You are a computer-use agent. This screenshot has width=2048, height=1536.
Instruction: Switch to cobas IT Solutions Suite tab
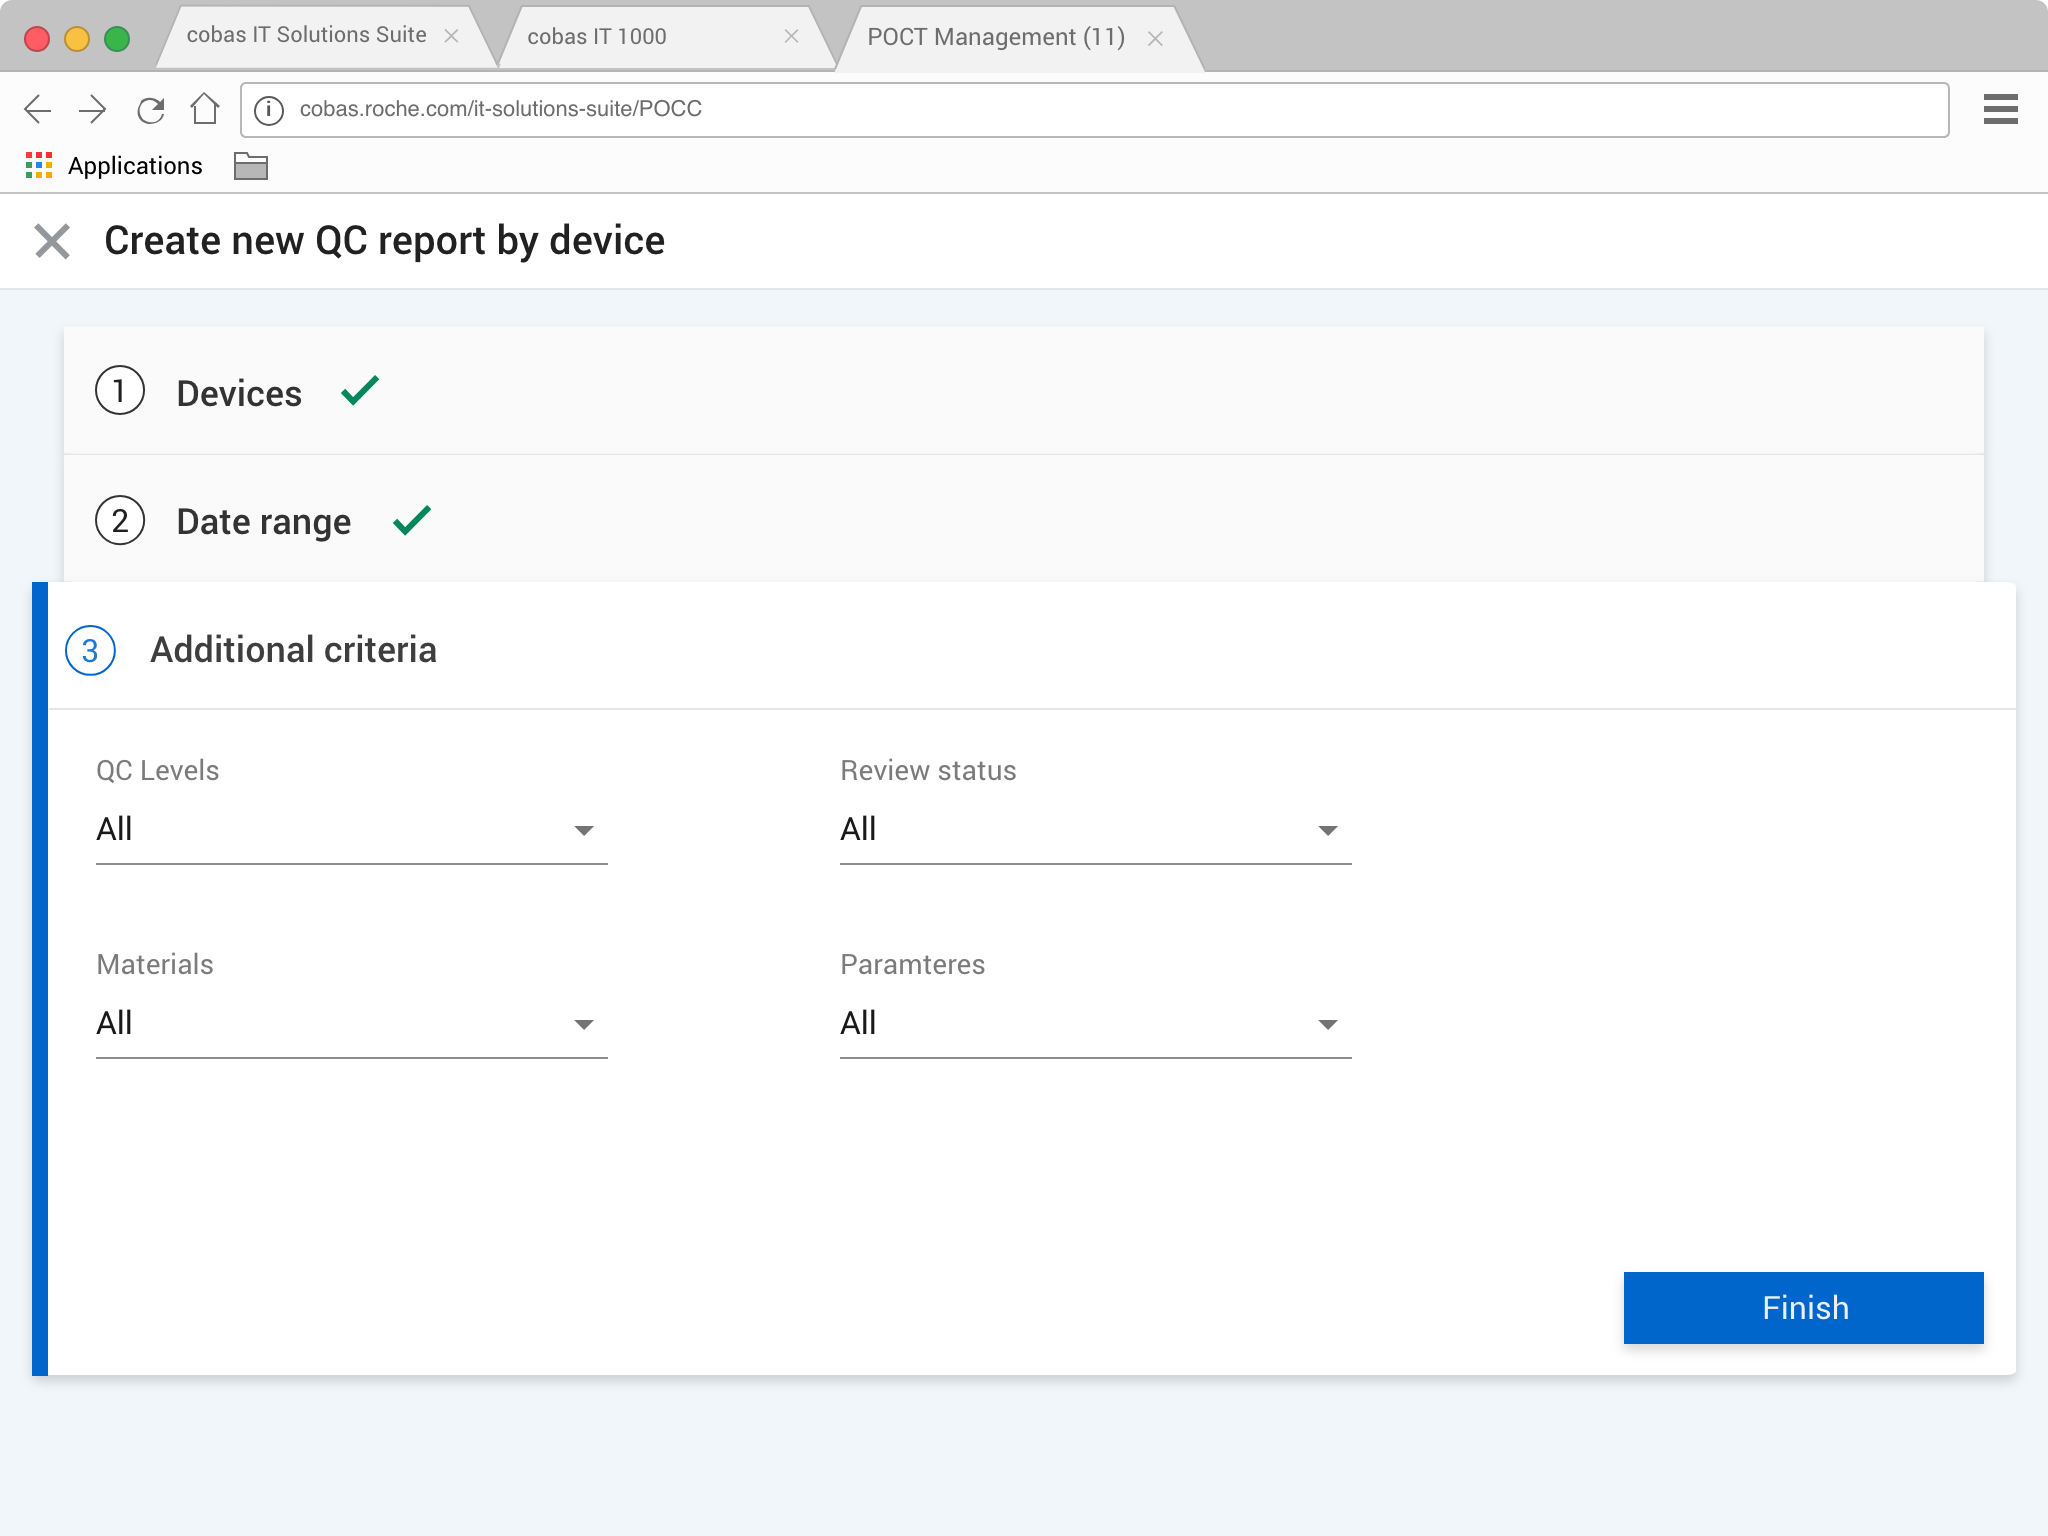coord(306,36)
